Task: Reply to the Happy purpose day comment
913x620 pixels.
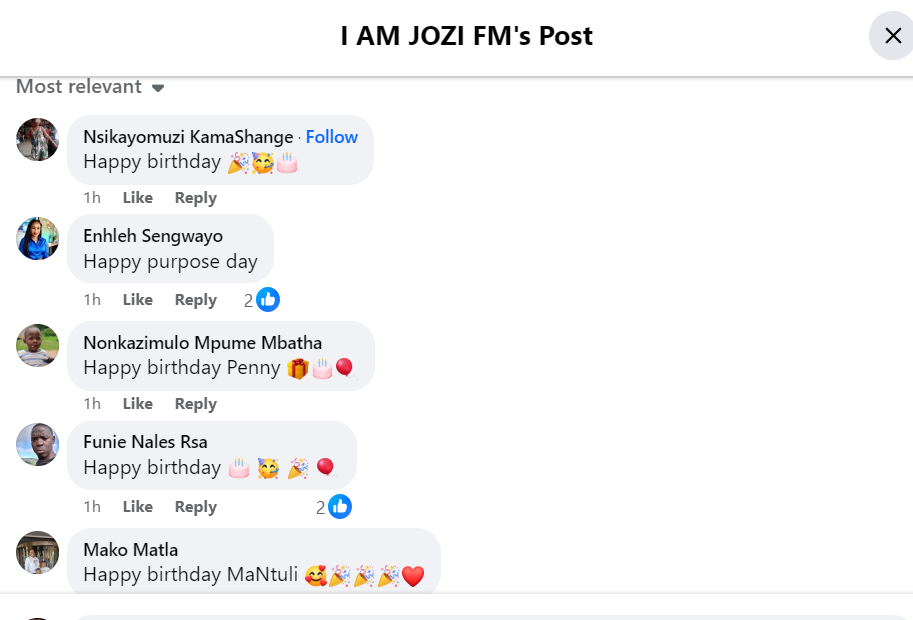Action: pyautogui.click(x=195, y=300)
